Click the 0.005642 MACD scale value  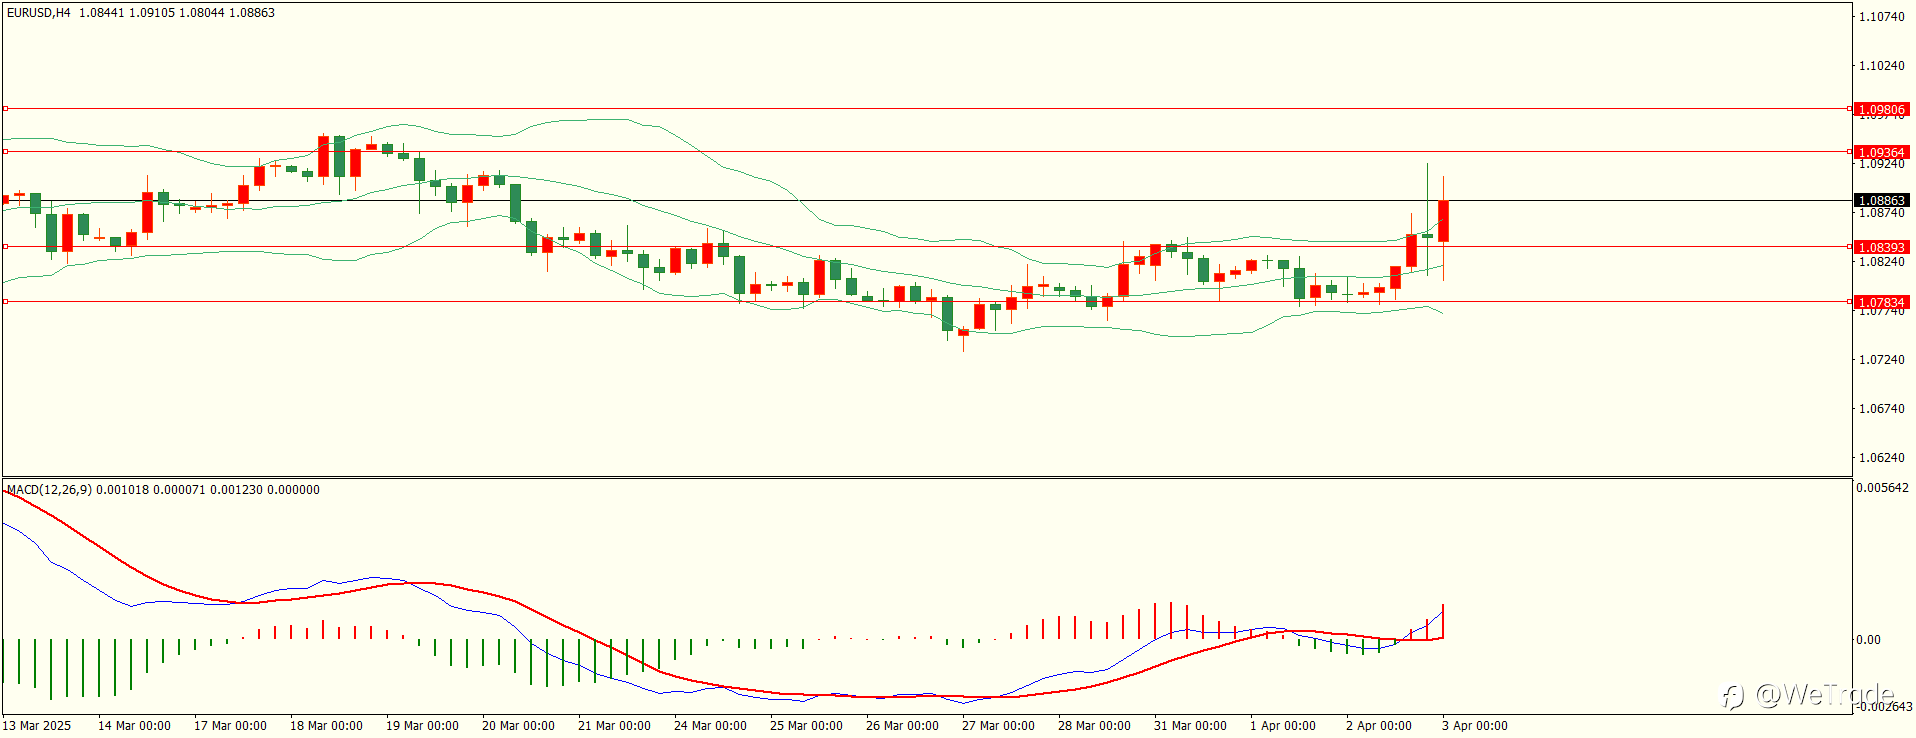tap(1883, 488)
